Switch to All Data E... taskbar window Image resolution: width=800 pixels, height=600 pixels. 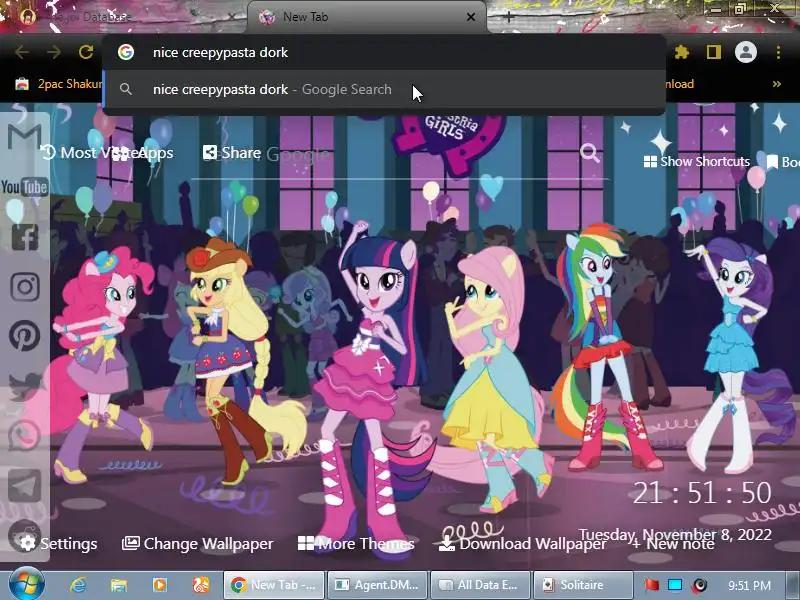pos(480,585)
